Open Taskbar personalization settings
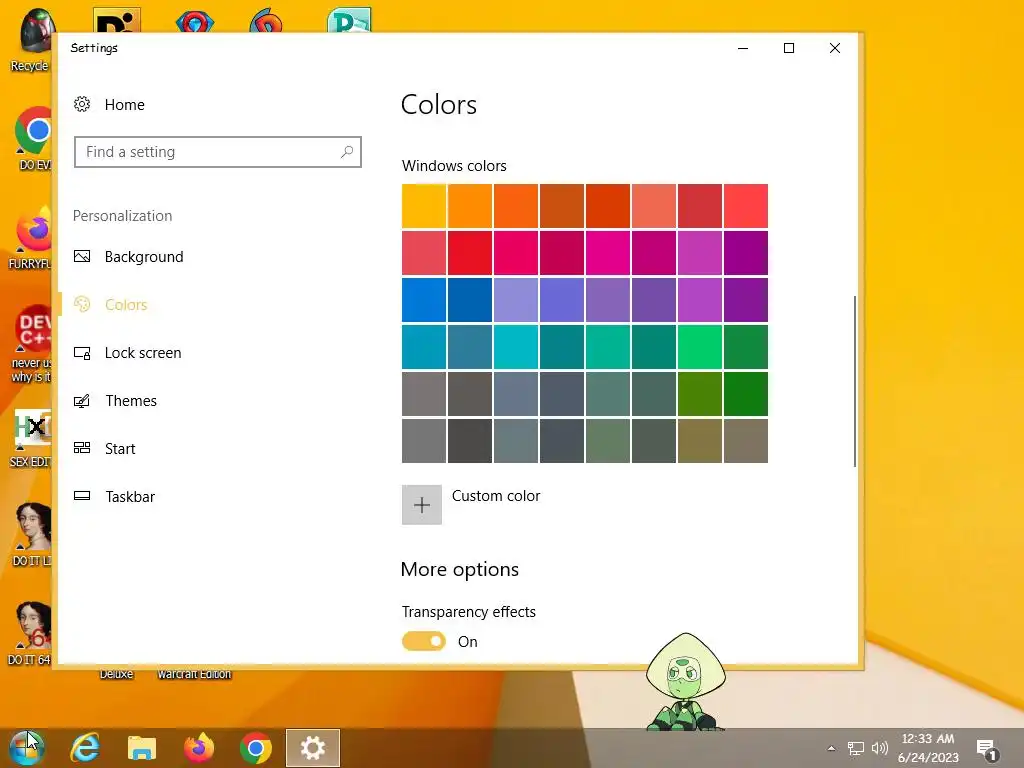This screenshot has width=1024, height=768. (x=130, y=496)
